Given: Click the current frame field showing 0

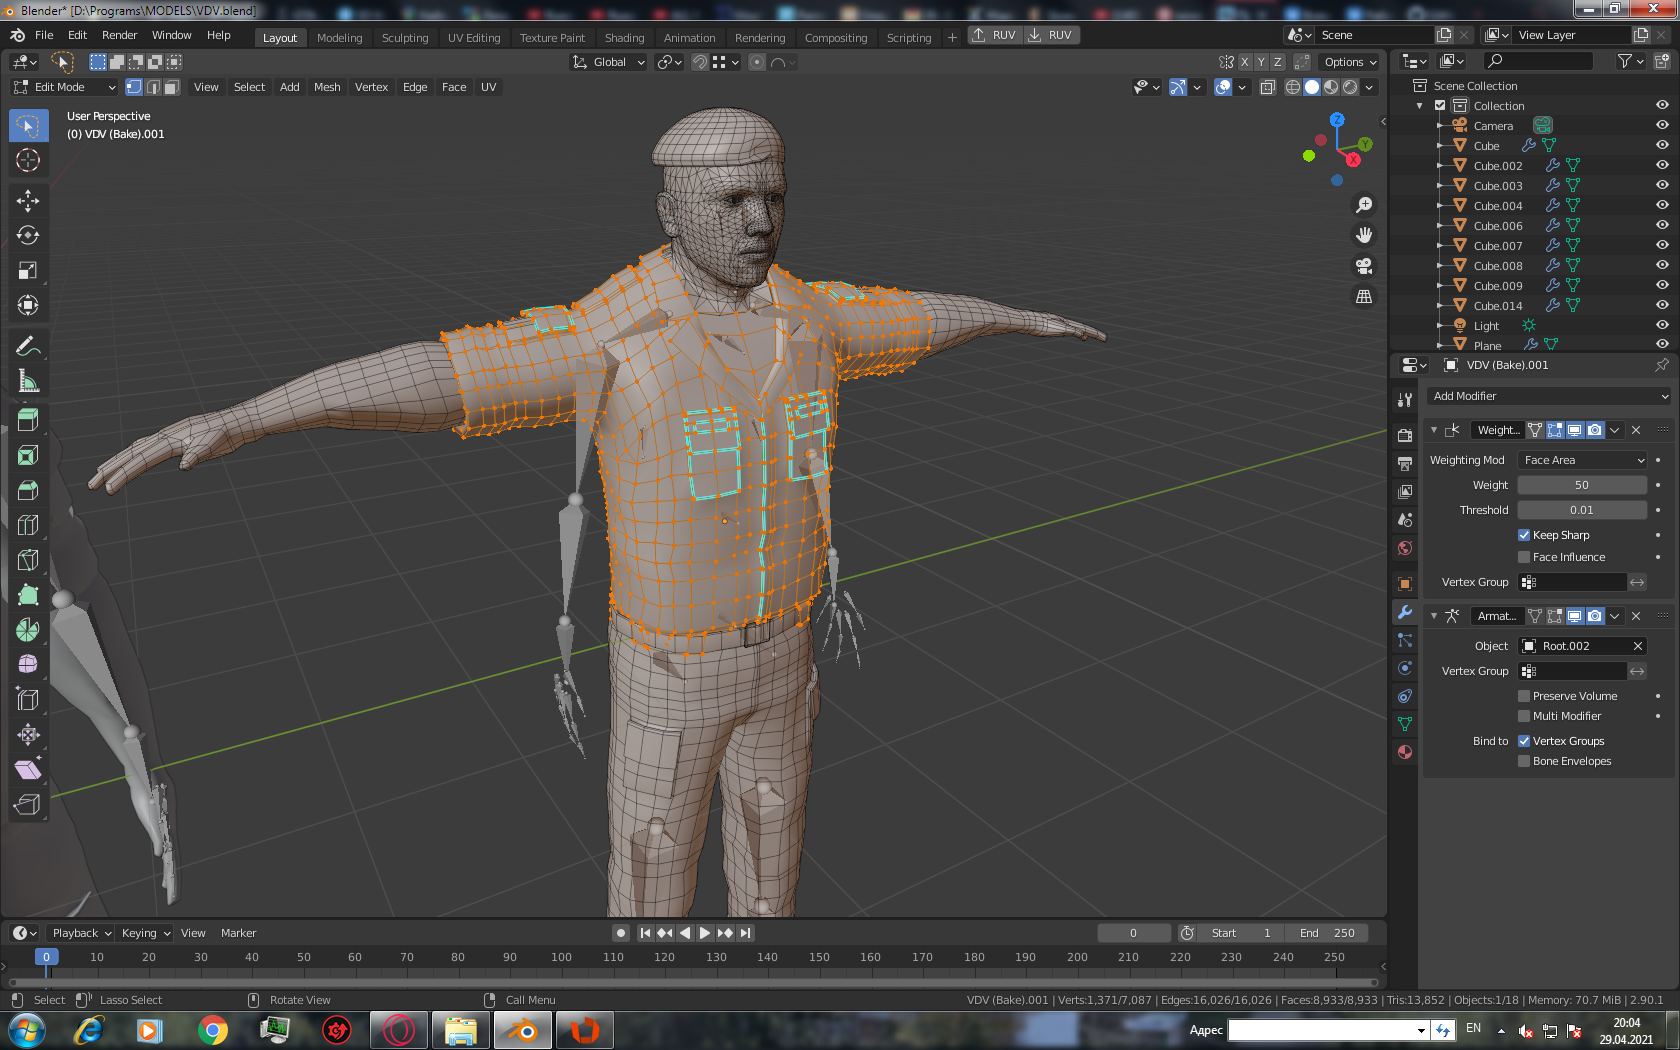Looking at the screenshot, I should tap(1133, 933).
